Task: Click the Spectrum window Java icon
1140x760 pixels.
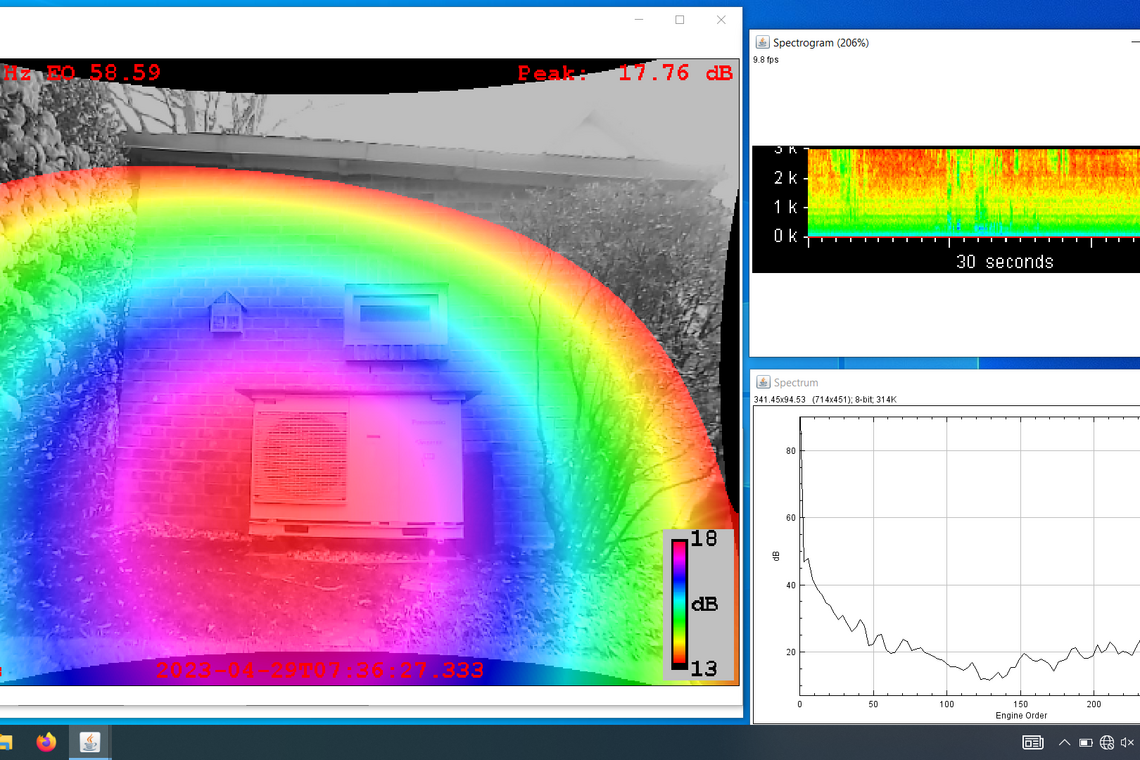Action: click(x=762, y=383)
